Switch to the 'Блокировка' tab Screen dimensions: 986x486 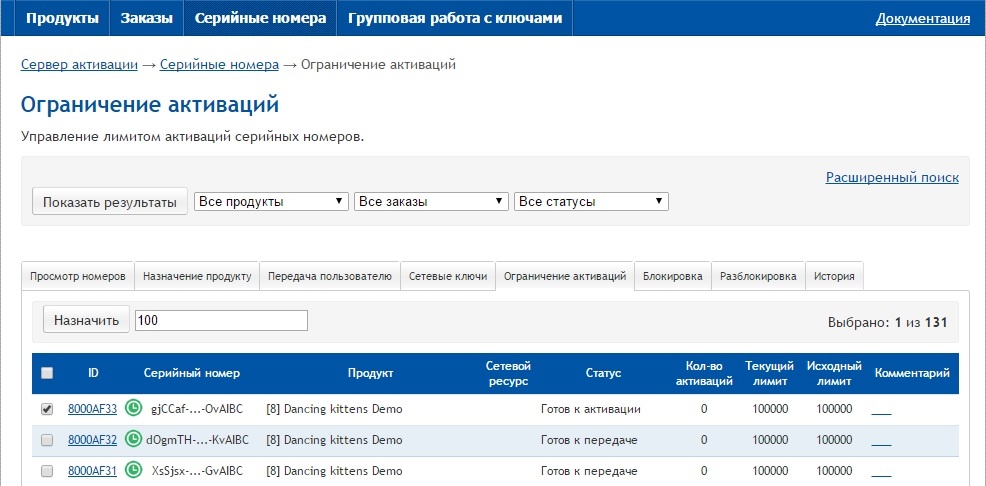(673, 276)
